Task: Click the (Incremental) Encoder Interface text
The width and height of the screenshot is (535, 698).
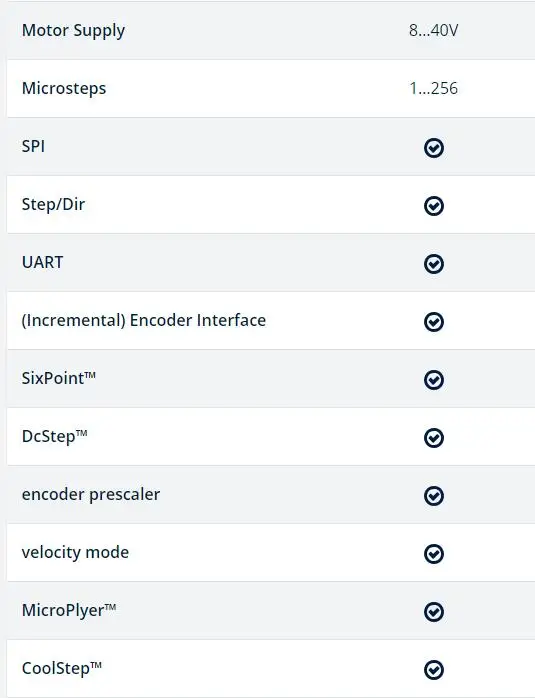Action: tap(144, 321)
